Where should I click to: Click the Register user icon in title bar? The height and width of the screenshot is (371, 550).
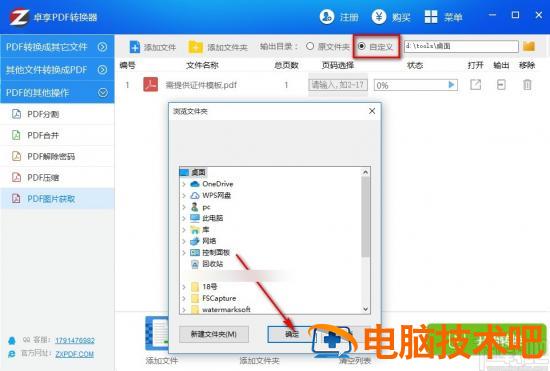[327, 16]
